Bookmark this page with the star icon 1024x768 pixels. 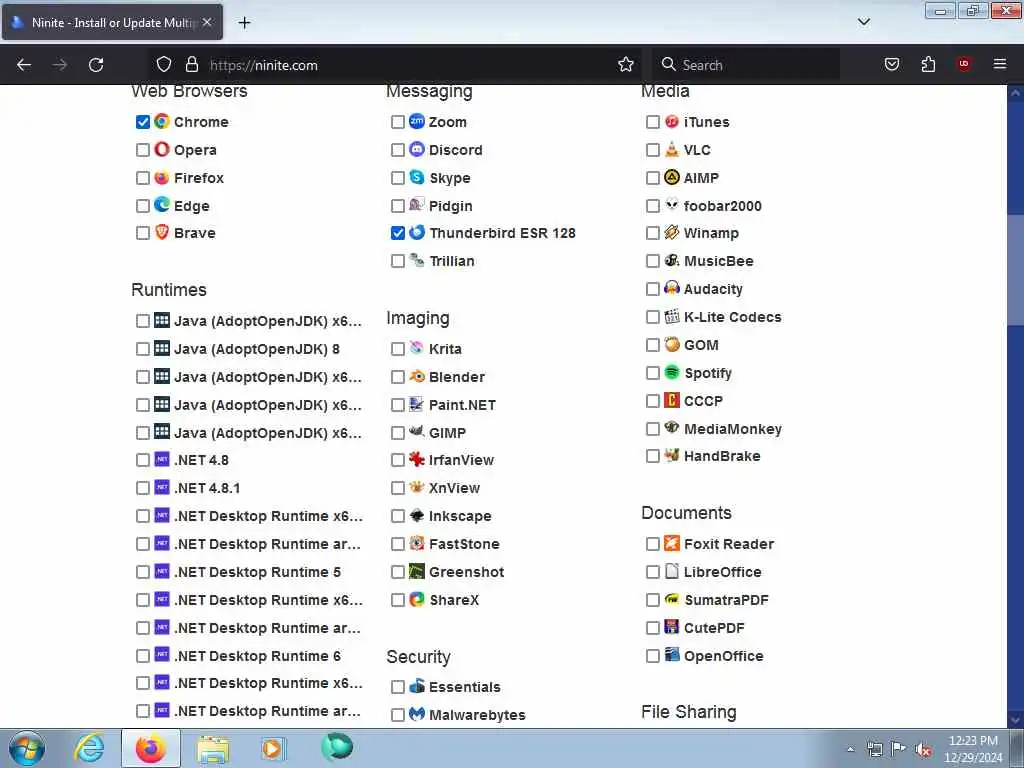[x=626, y=64]
